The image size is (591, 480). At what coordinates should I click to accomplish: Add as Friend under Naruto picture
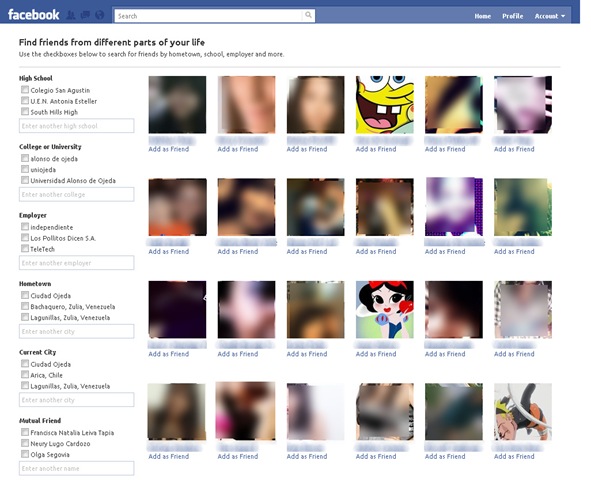coord(514,457)
